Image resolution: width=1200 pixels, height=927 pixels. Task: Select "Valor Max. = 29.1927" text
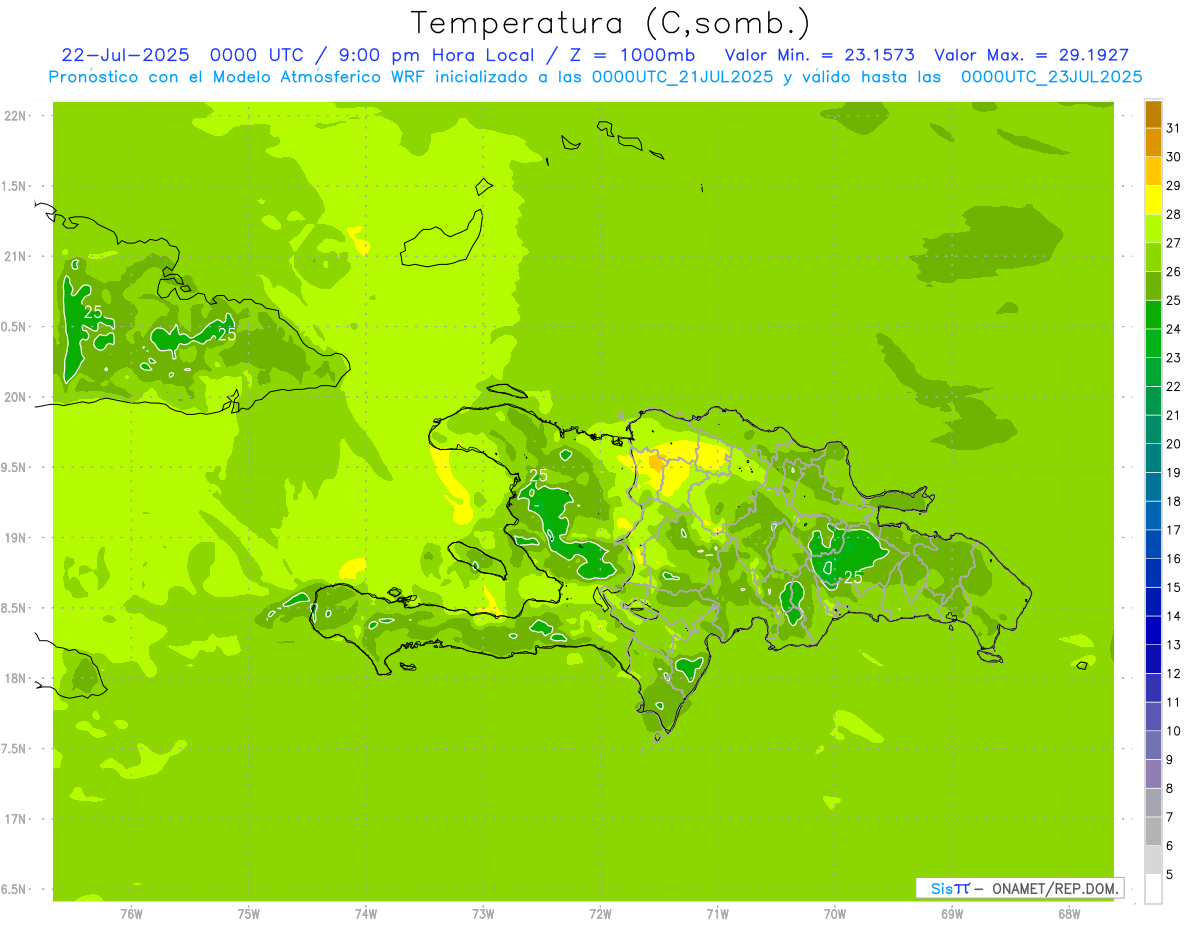click(1031, 55)
